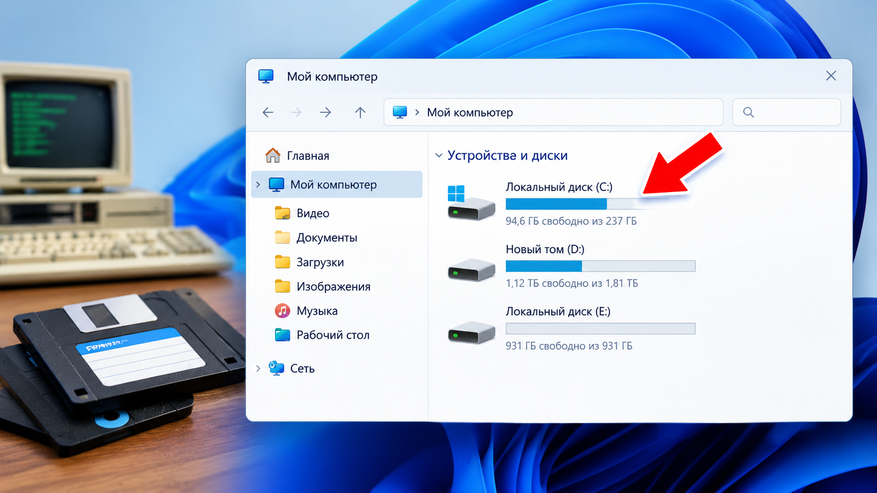Click the Сеть network icon
Viewport: 877px width, 493px height.
(x=276, y=368)
